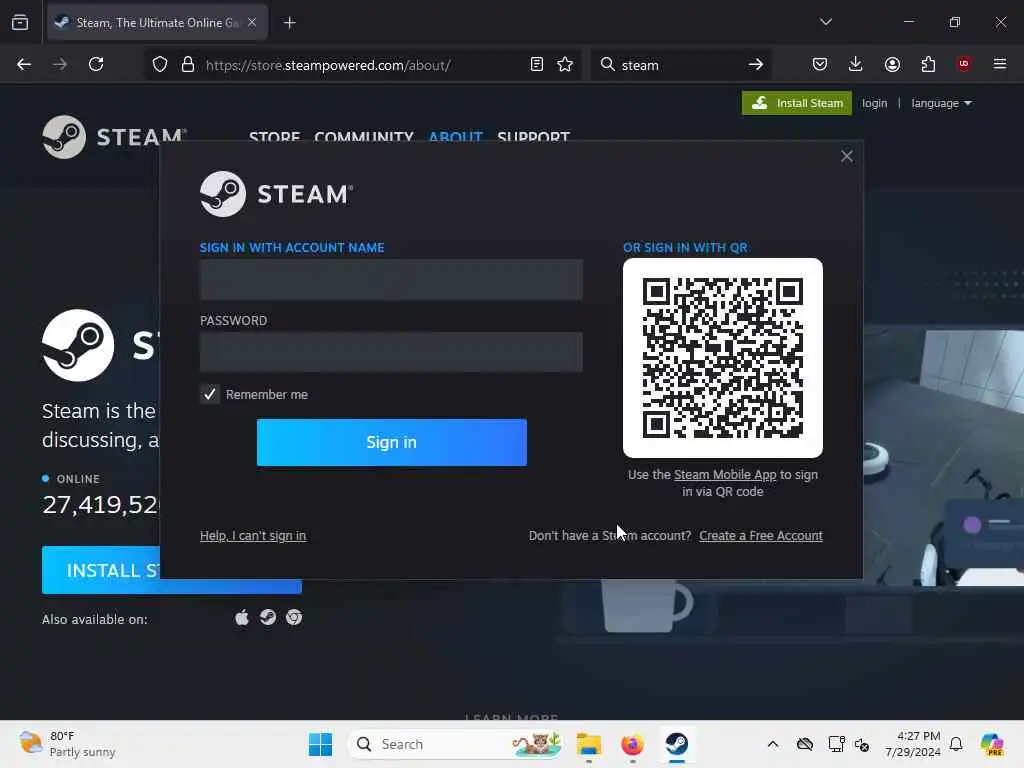
Task: Click the Sign in button
Action: [x=392, y=442]
